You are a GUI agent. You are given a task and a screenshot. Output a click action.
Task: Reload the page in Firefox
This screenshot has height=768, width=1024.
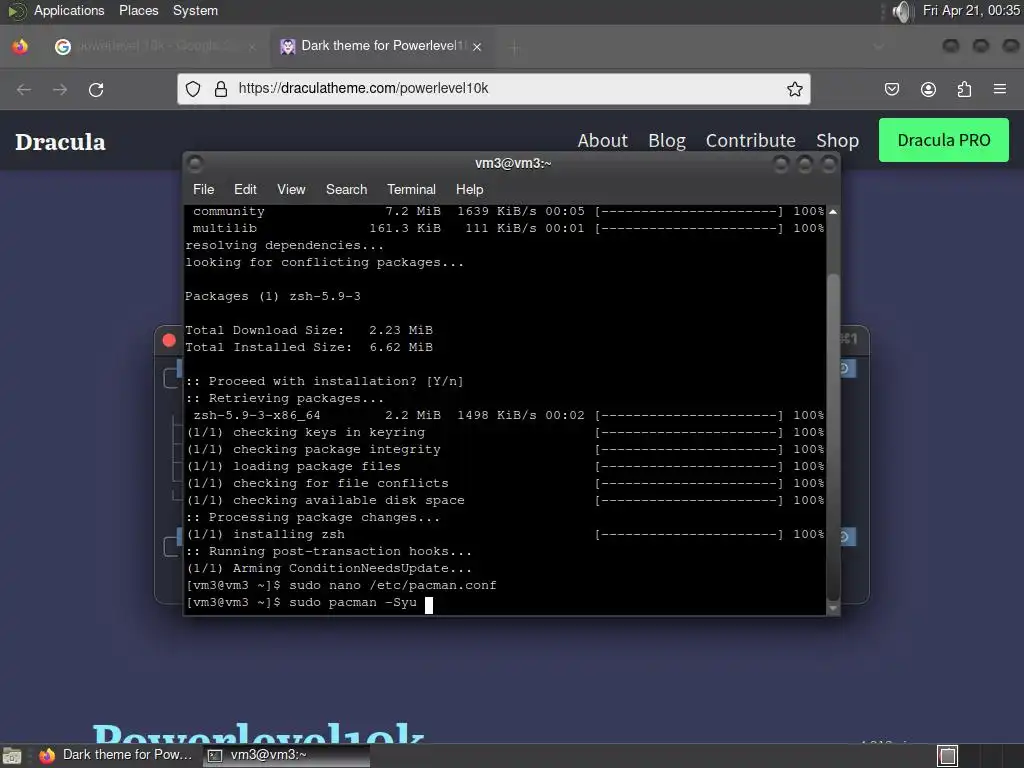(x=96, y=89)
